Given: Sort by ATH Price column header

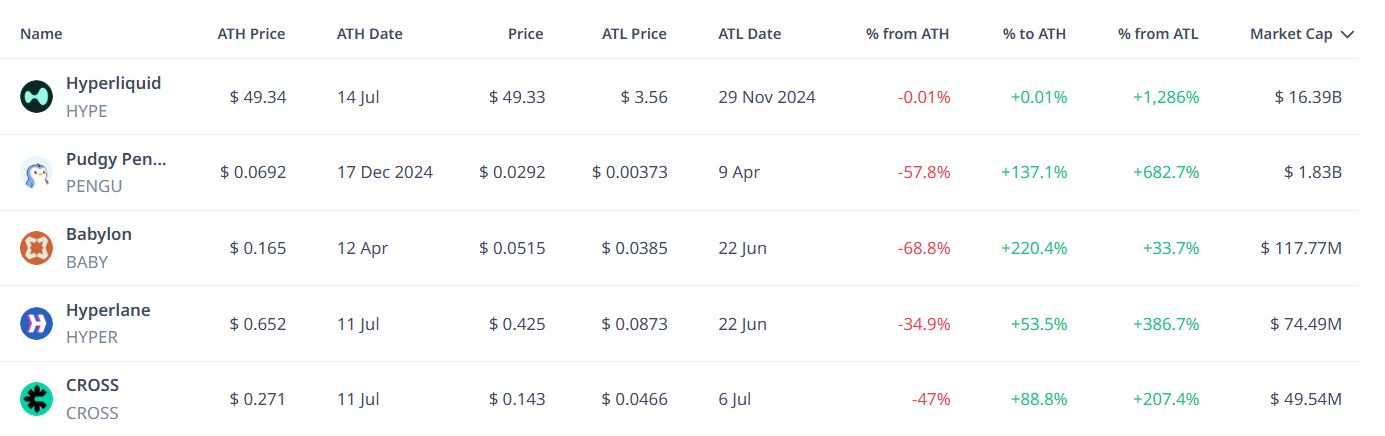Looking at the screenshot, I should coord(251,34).
